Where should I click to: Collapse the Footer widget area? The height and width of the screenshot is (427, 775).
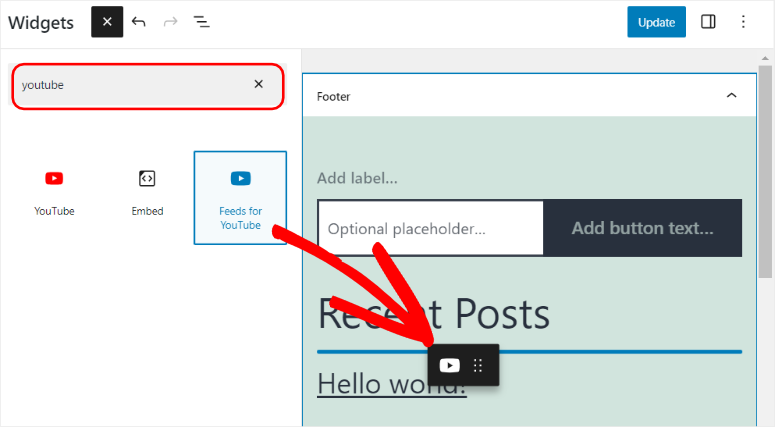[732, 95]
